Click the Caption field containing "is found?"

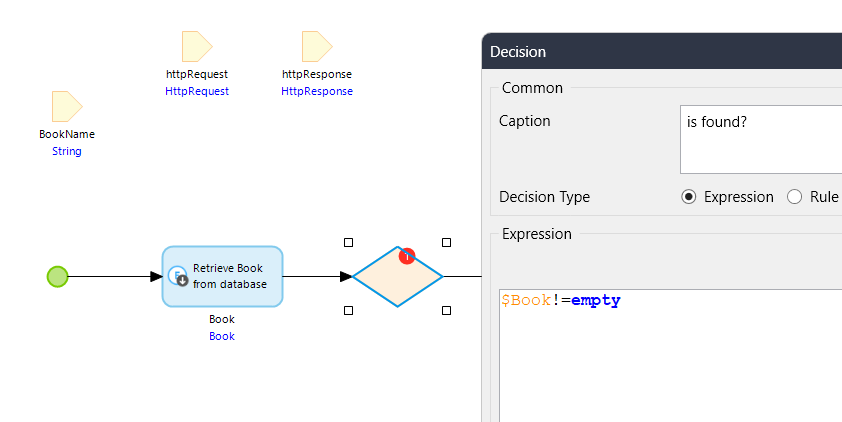760,139
